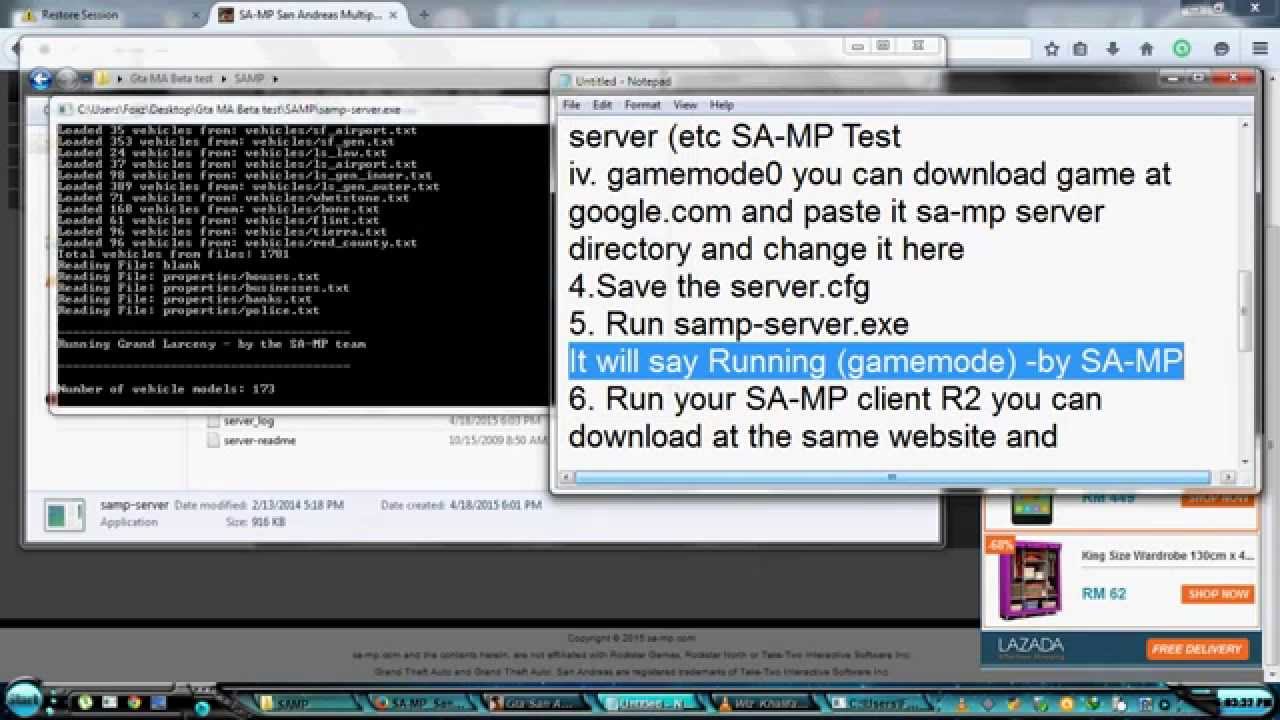The image size is (1280, 720).
Task: Open Notepad Format menu
Action: pos(643,104)
